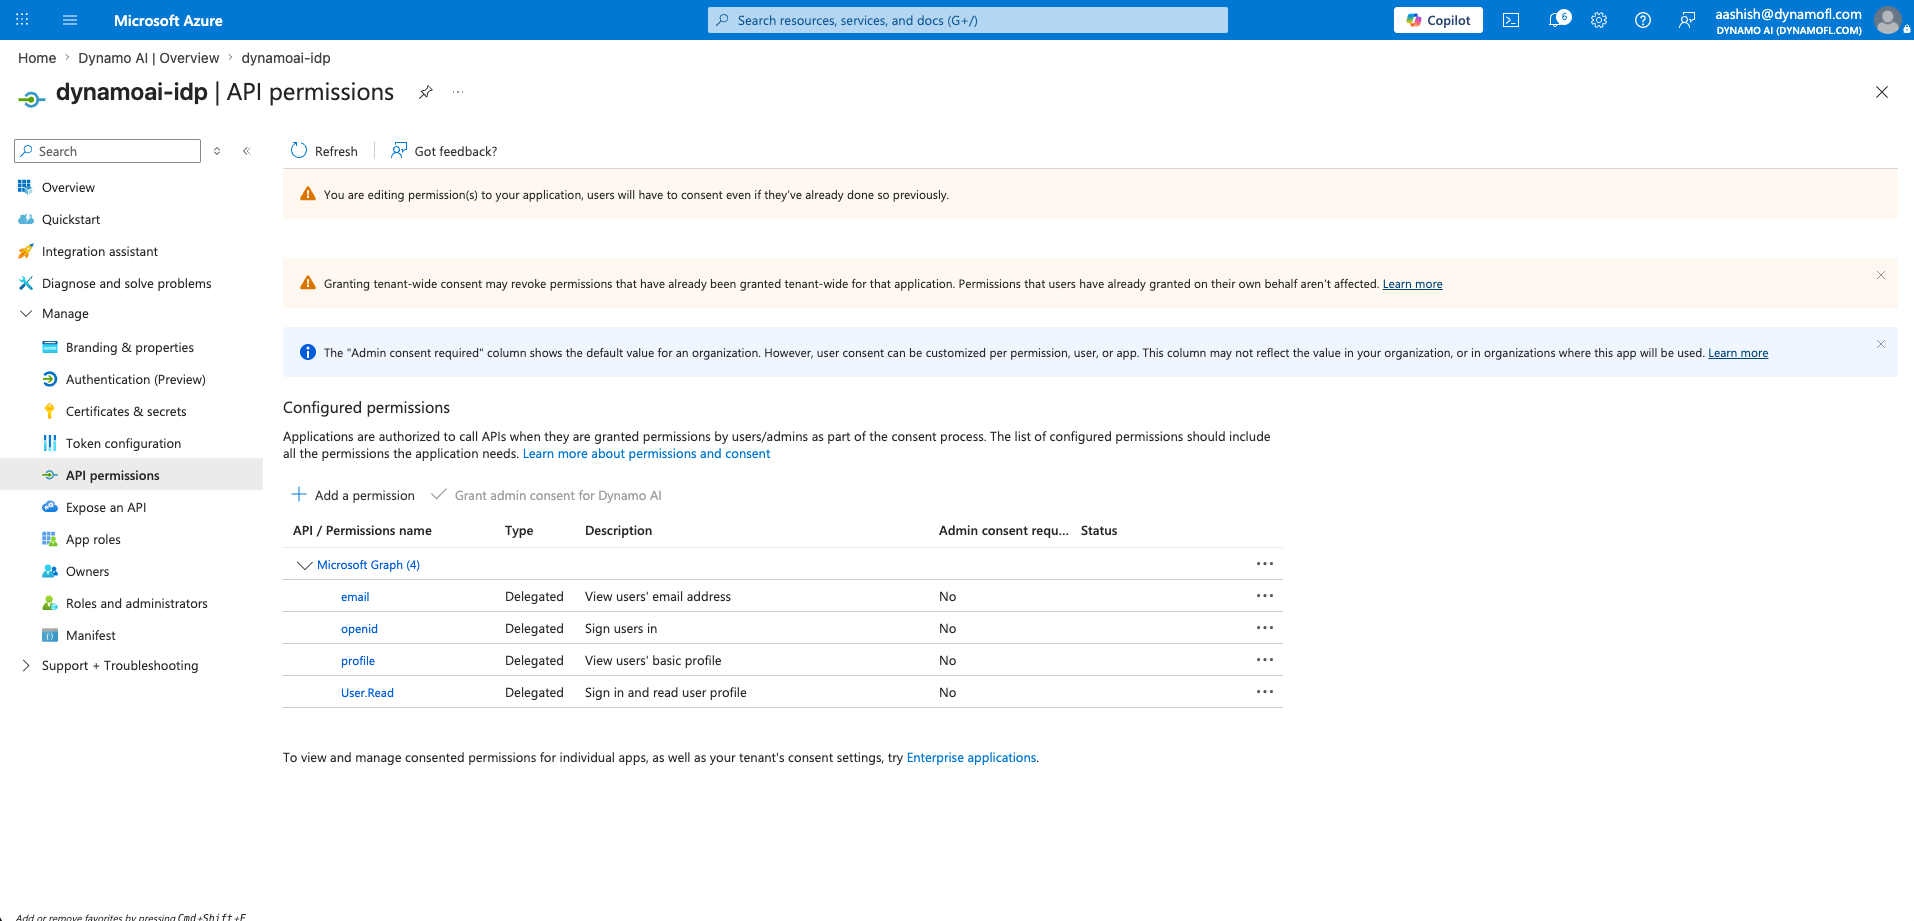Open portal settings gear
Viewport: 1914px width, 921px height.
point(1599,20)
